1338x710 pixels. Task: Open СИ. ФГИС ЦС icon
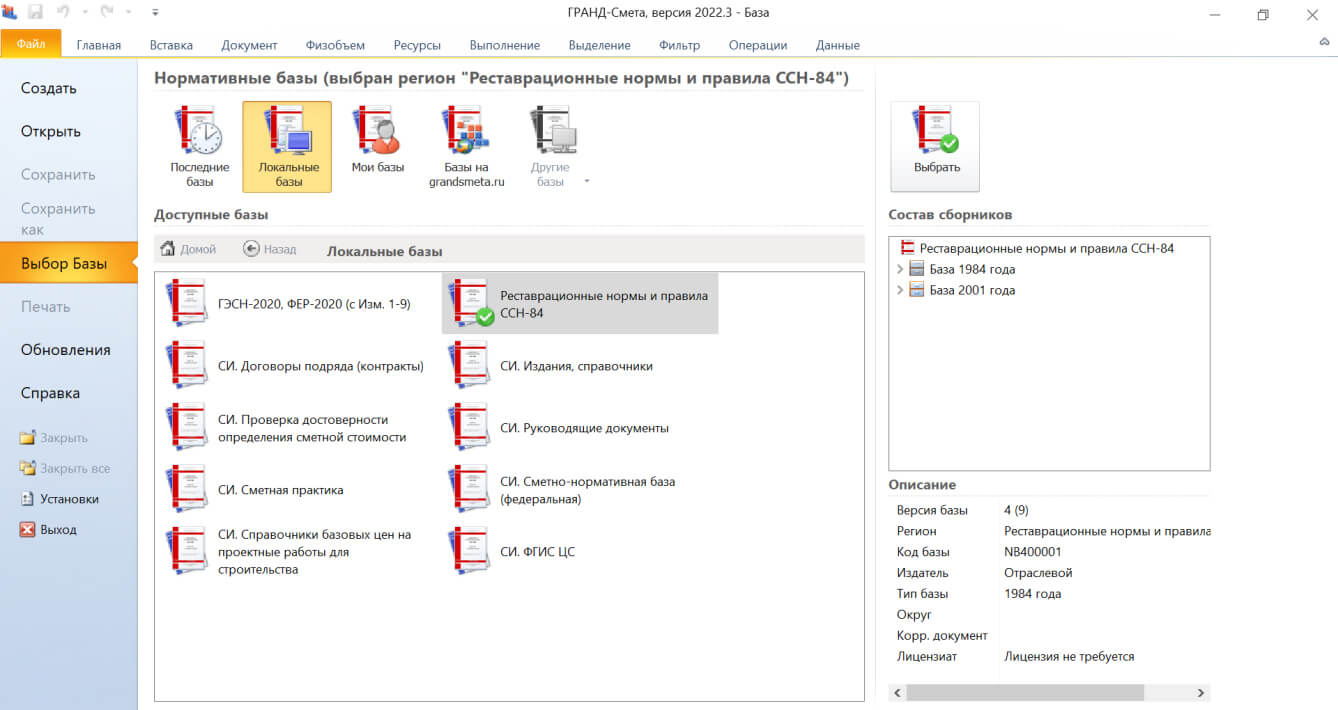(470, 552)
